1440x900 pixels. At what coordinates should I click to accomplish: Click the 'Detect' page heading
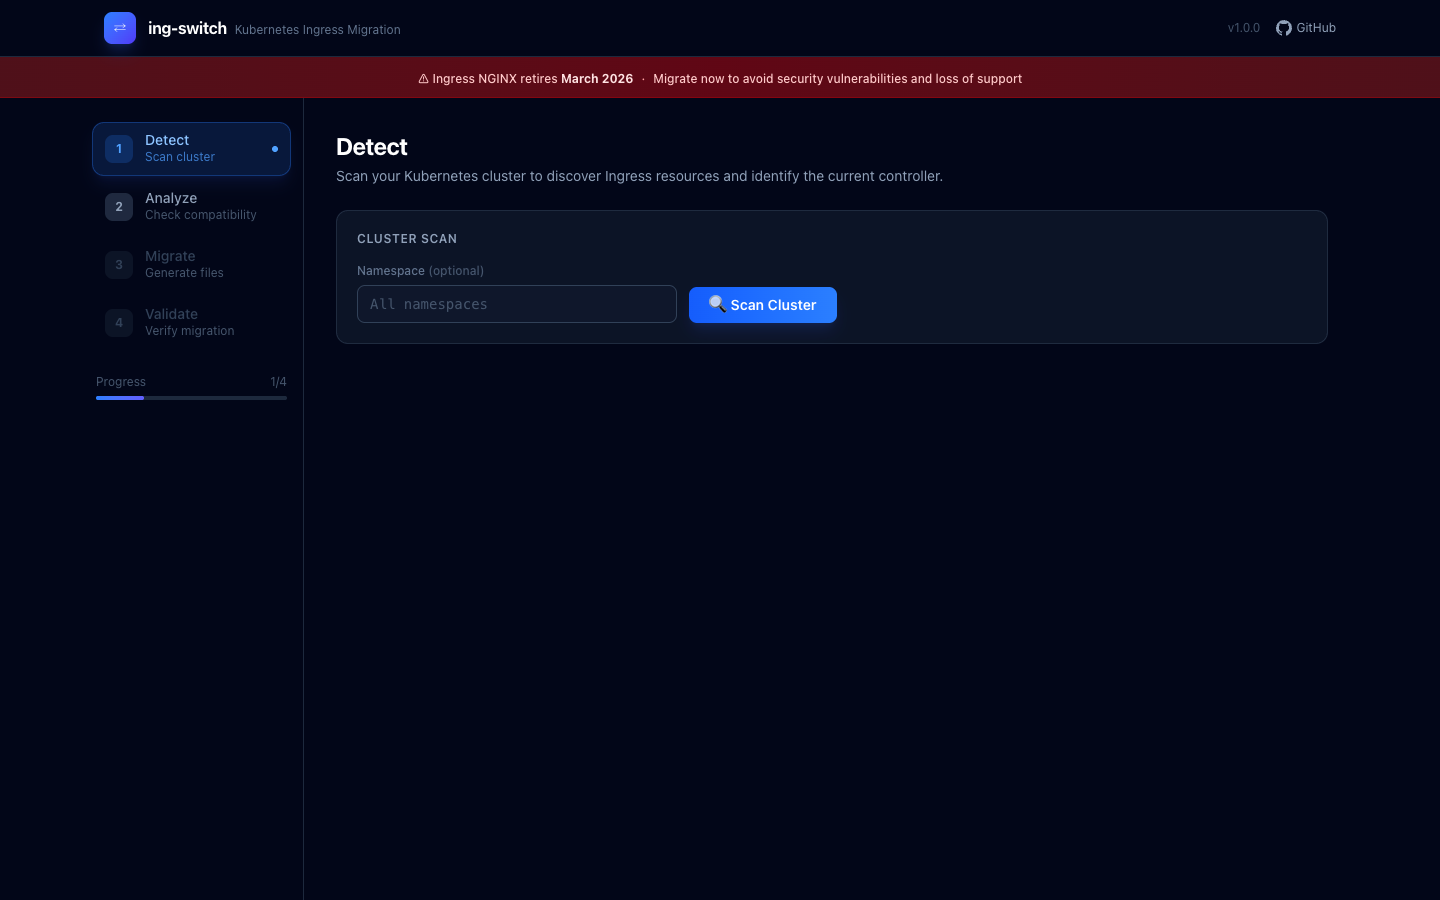tap(372, 147)
